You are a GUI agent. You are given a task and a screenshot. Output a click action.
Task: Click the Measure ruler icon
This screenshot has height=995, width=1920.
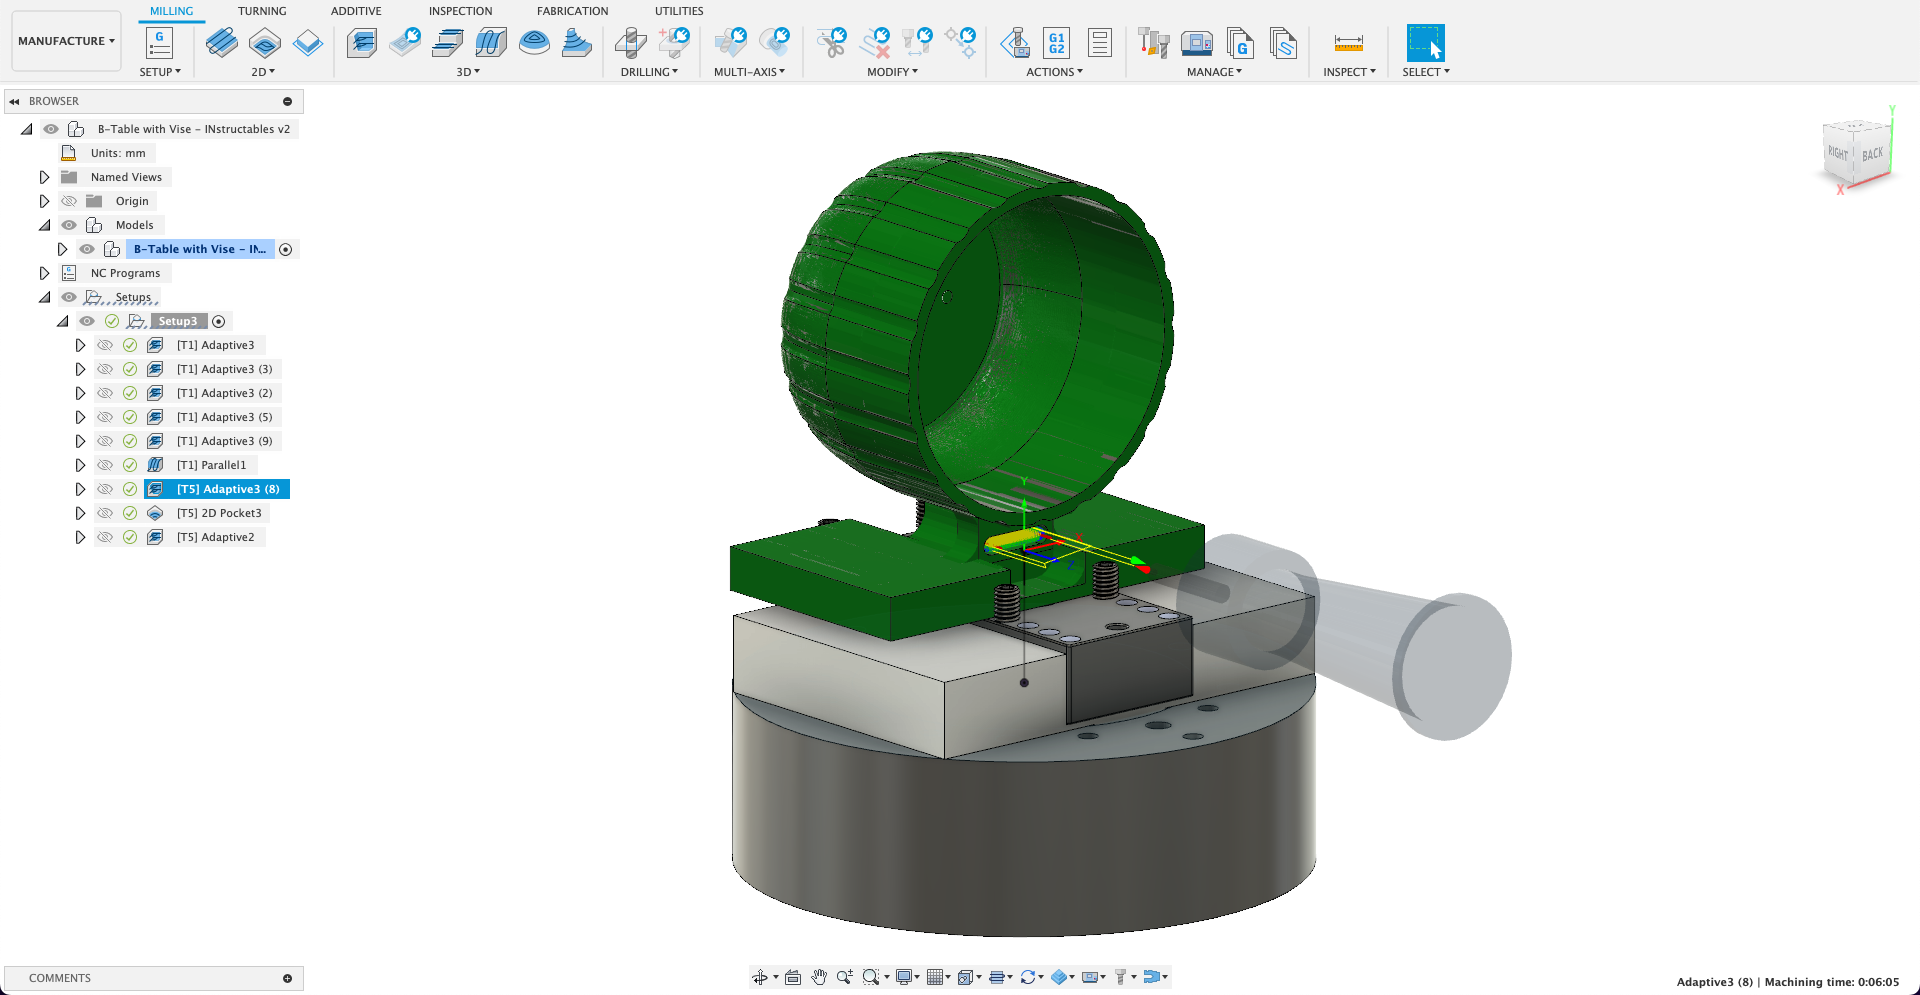point(1349,43)
